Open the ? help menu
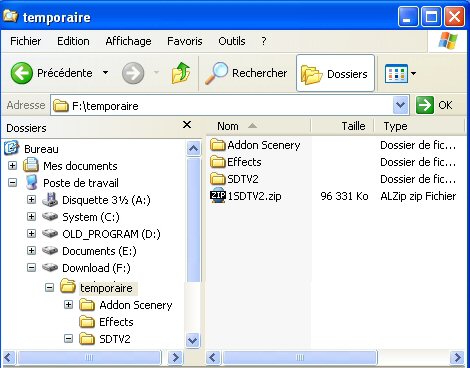The height and width of the screenshot is (368, 470). point(264,41)
